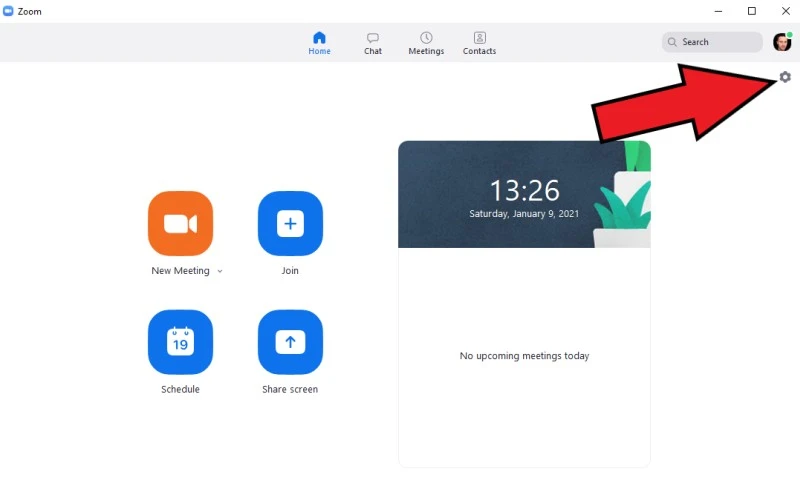800x480 pixels.
Task: Start a New Meeting with the orange camera icon
Action: coord(180,223)
